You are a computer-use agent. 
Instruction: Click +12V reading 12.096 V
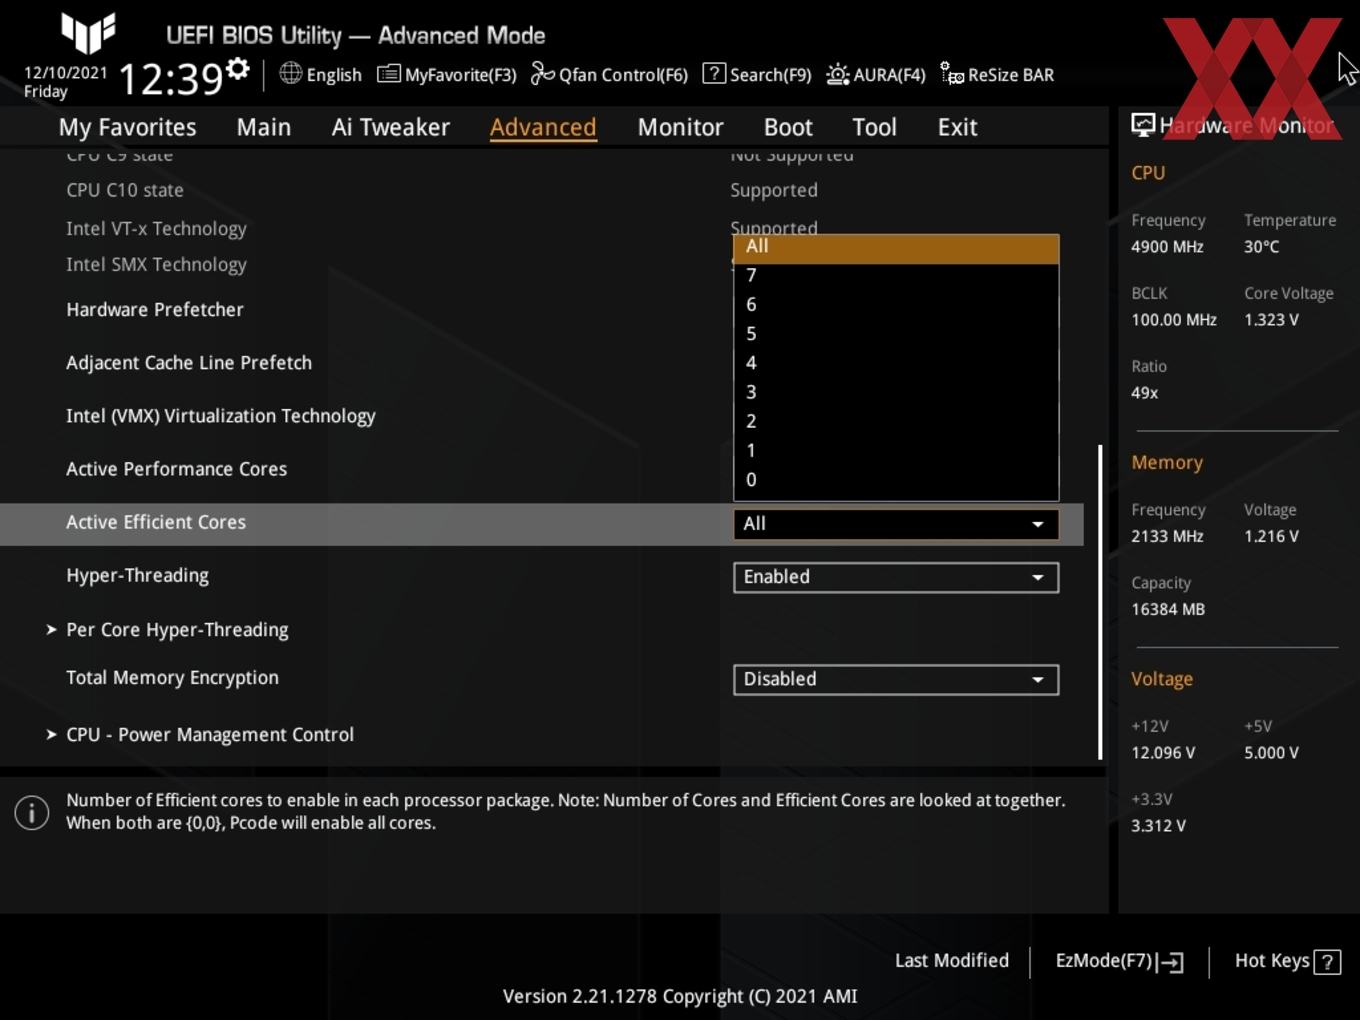pos(1163,752)
